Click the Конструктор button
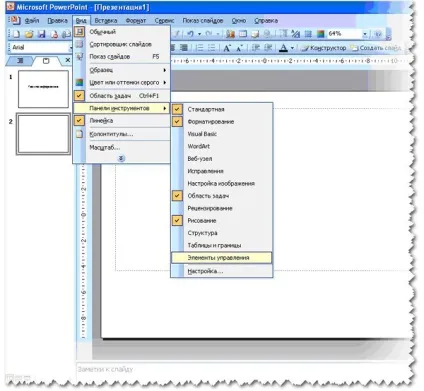Screen dimensions: 424x391 point(324,48)
